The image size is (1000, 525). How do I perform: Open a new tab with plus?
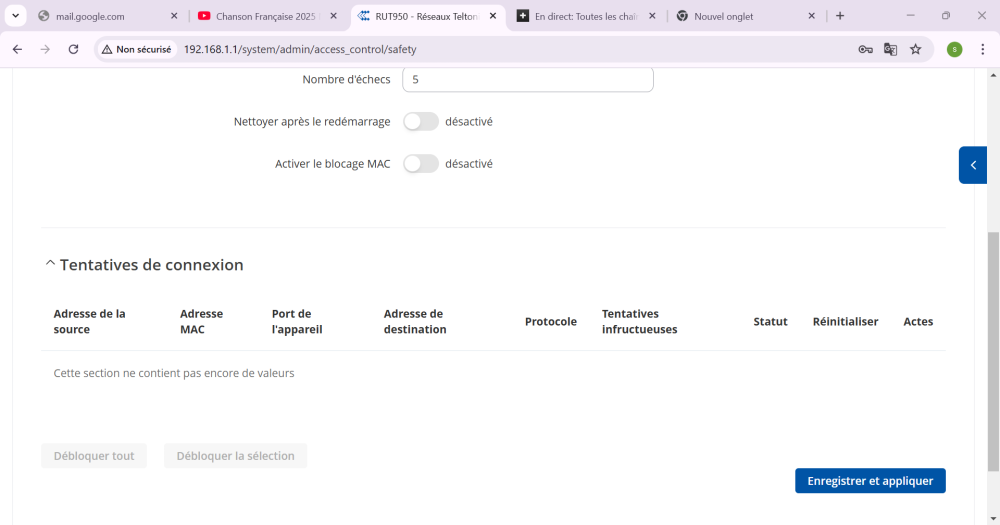pyautogui.click(x=840, y=16)
